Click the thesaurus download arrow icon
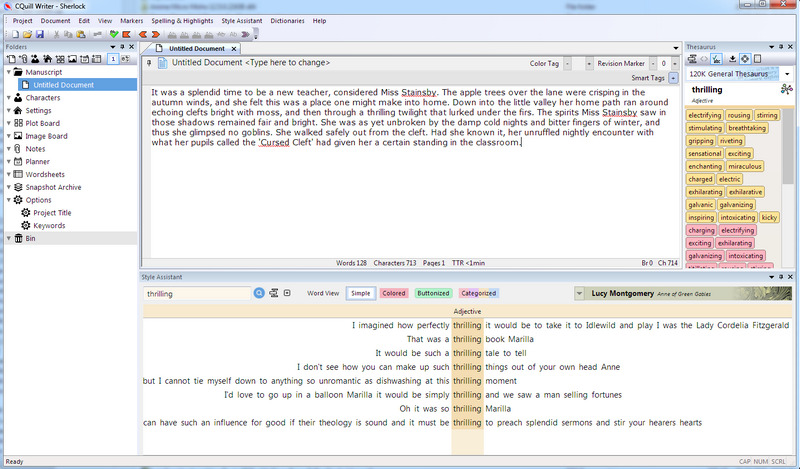The width and height of the screenshot is (800, 469). point(731,58)
